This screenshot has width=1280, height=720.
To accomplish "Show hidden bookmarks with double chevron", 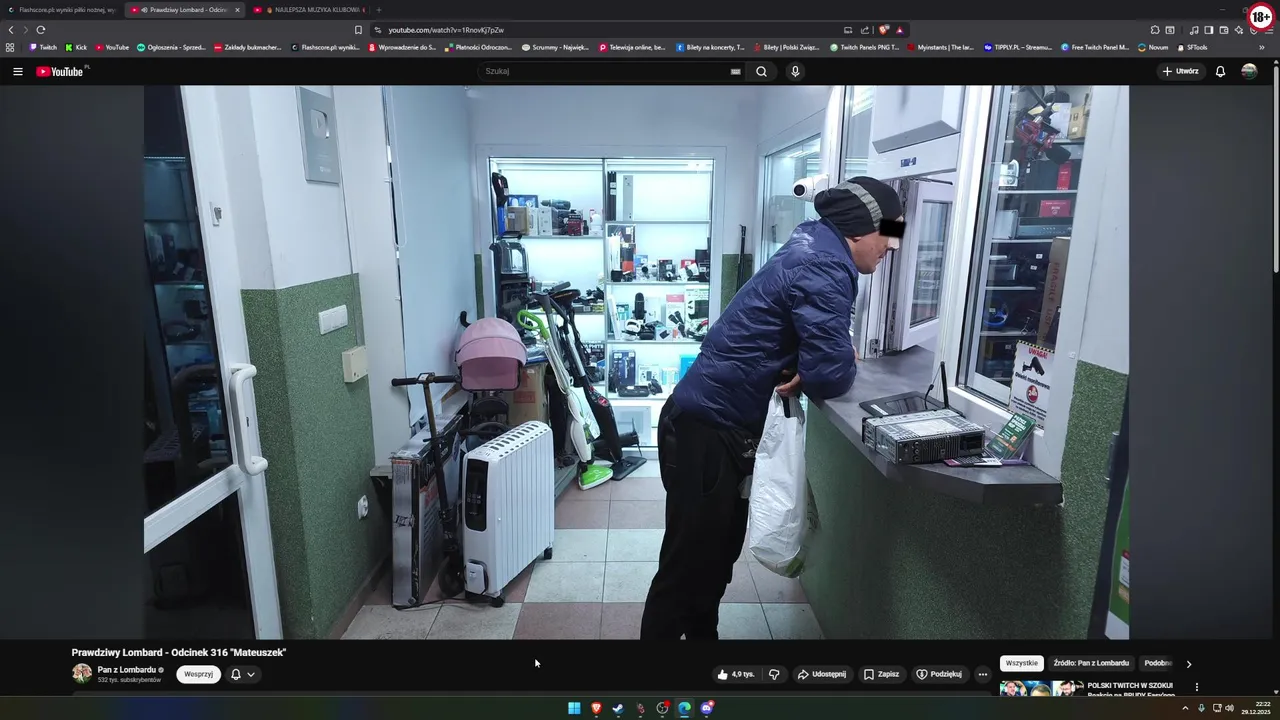I will pyautogui.click(x=1261, y=47).
